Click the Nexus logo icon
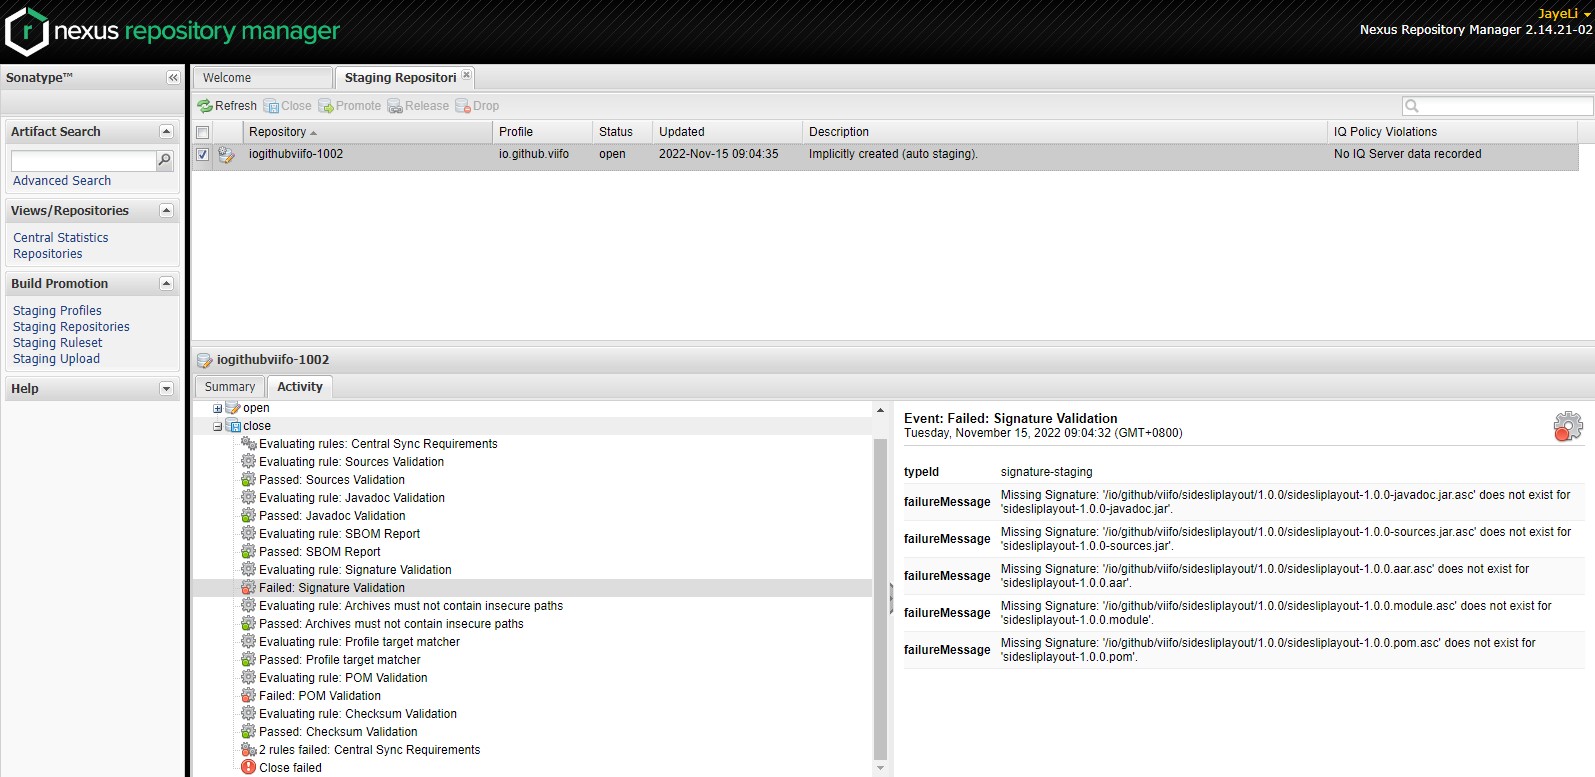This screenshot has width=1595, height=777. tap(27, 32)
